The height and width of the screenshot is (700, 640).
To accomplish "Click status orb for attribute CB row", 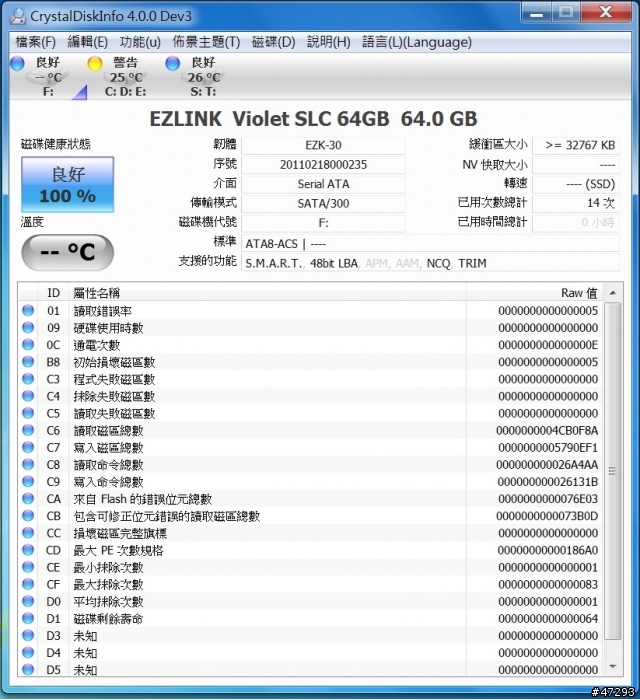I will (28, 516).
